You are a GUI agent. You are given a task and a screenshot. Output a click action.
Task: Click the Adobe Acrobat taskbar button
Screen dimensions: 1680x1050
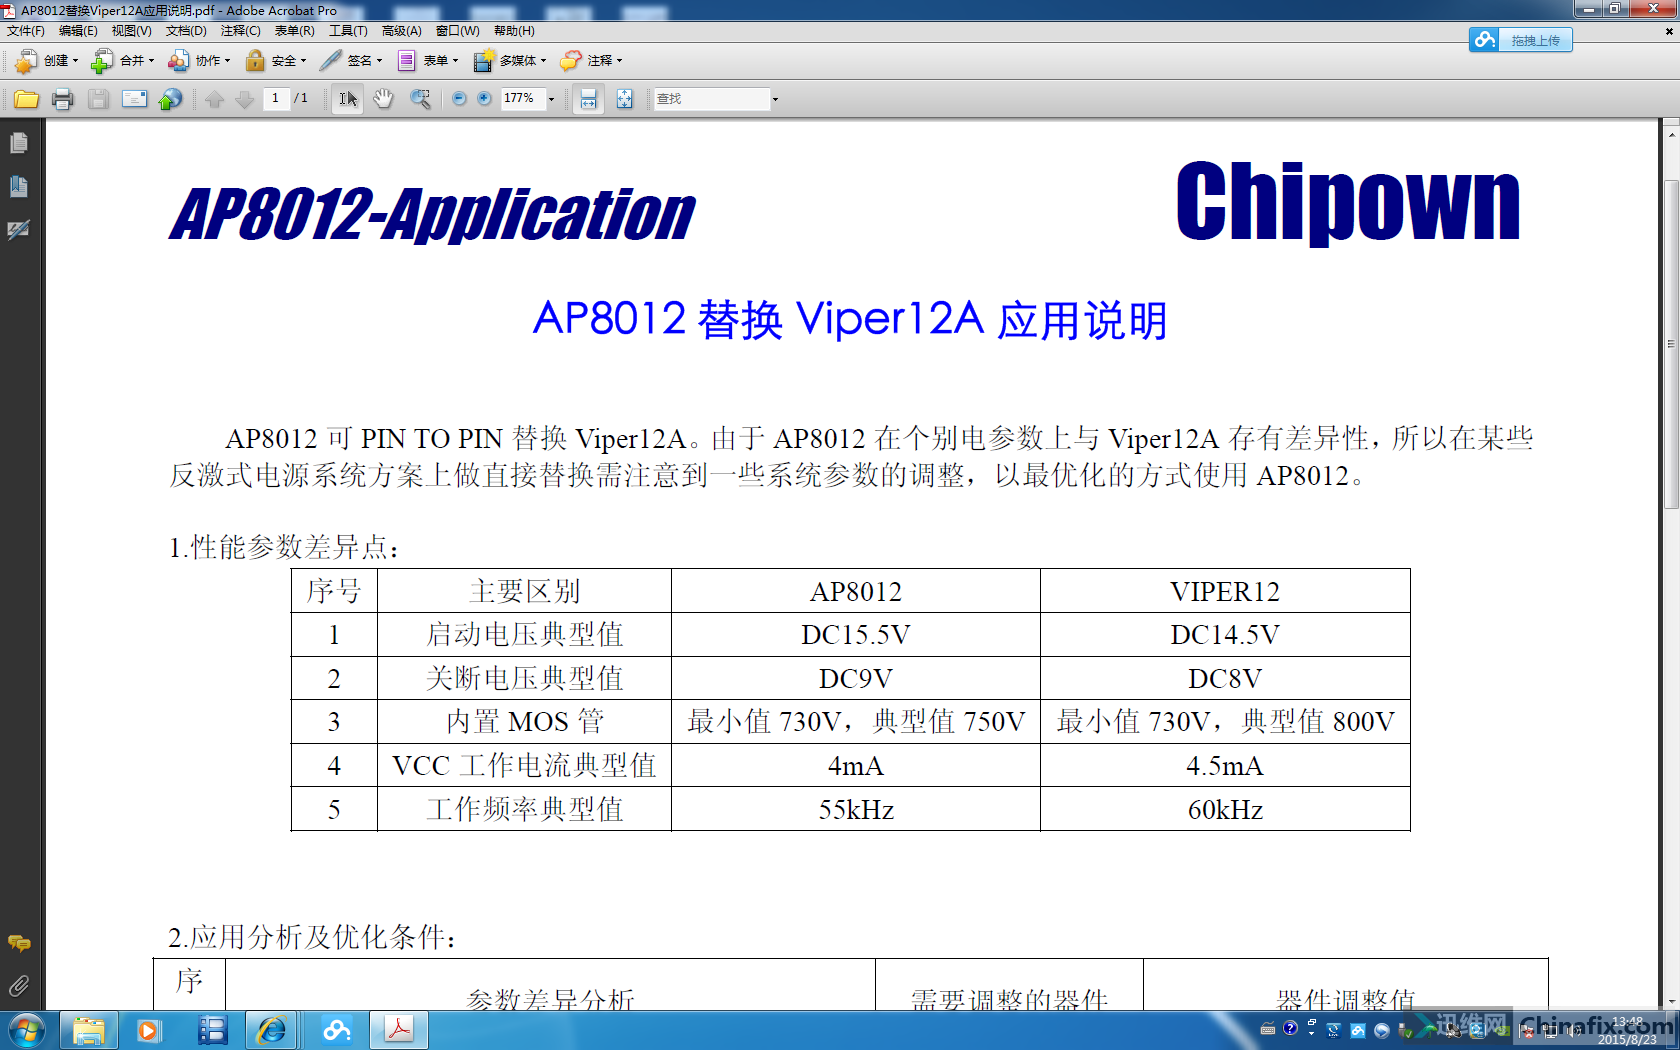click(399, 1030)
